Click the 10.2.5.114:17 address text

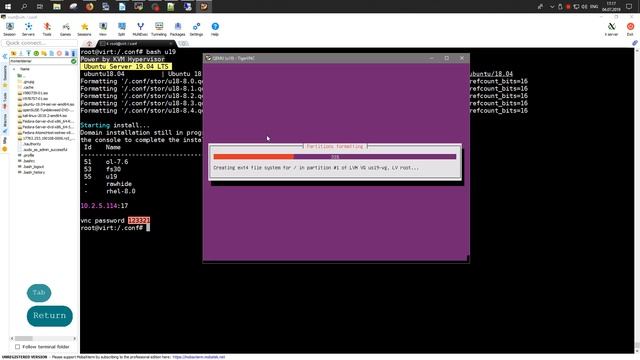[x=104, y=206]
